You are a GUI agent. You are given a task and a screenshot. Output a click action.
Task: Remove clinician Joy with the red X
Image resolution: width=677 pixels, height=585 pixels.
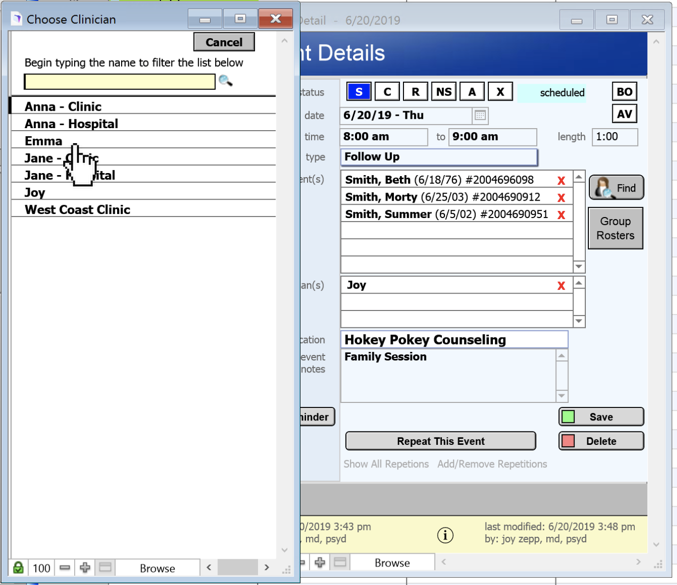pos(561,286)
